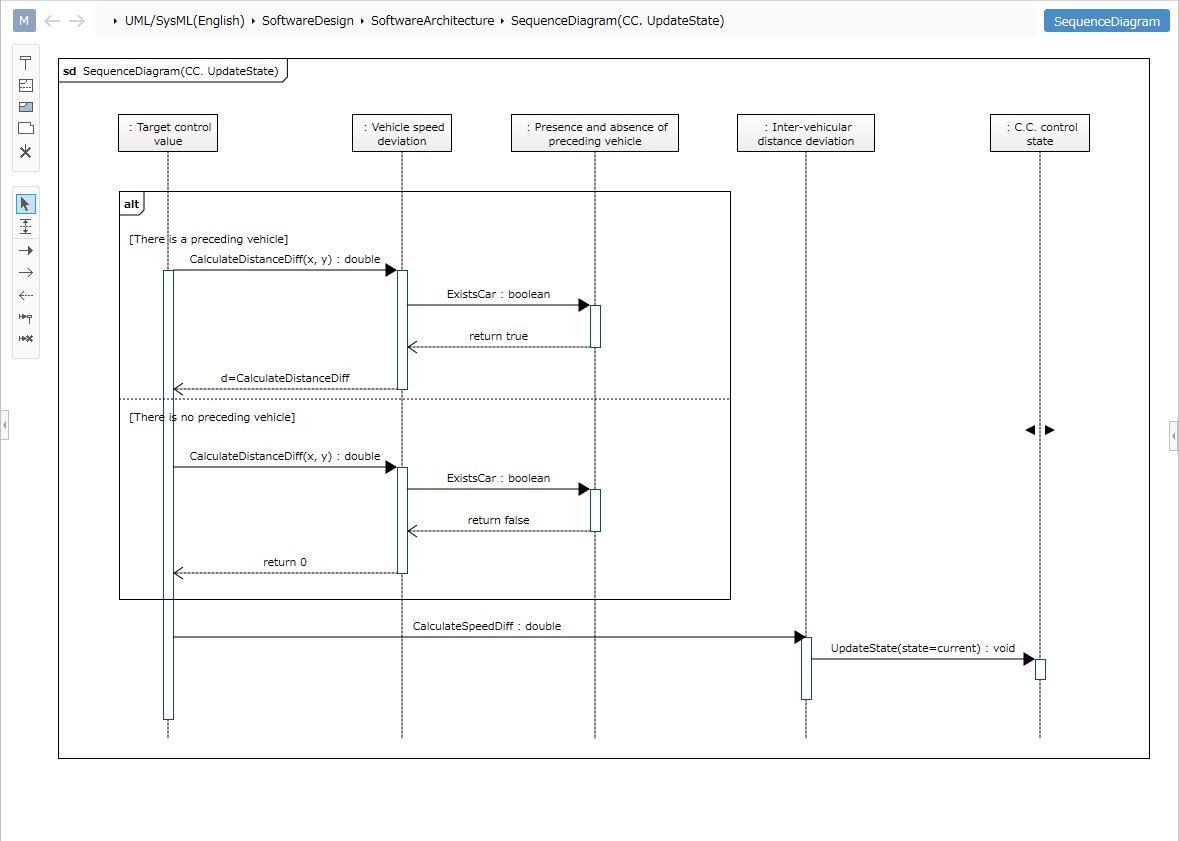1179x841 pixels.
Task: Open the SoftwareArchitecture breadcrumb
Action: click(x=432, y=21)
